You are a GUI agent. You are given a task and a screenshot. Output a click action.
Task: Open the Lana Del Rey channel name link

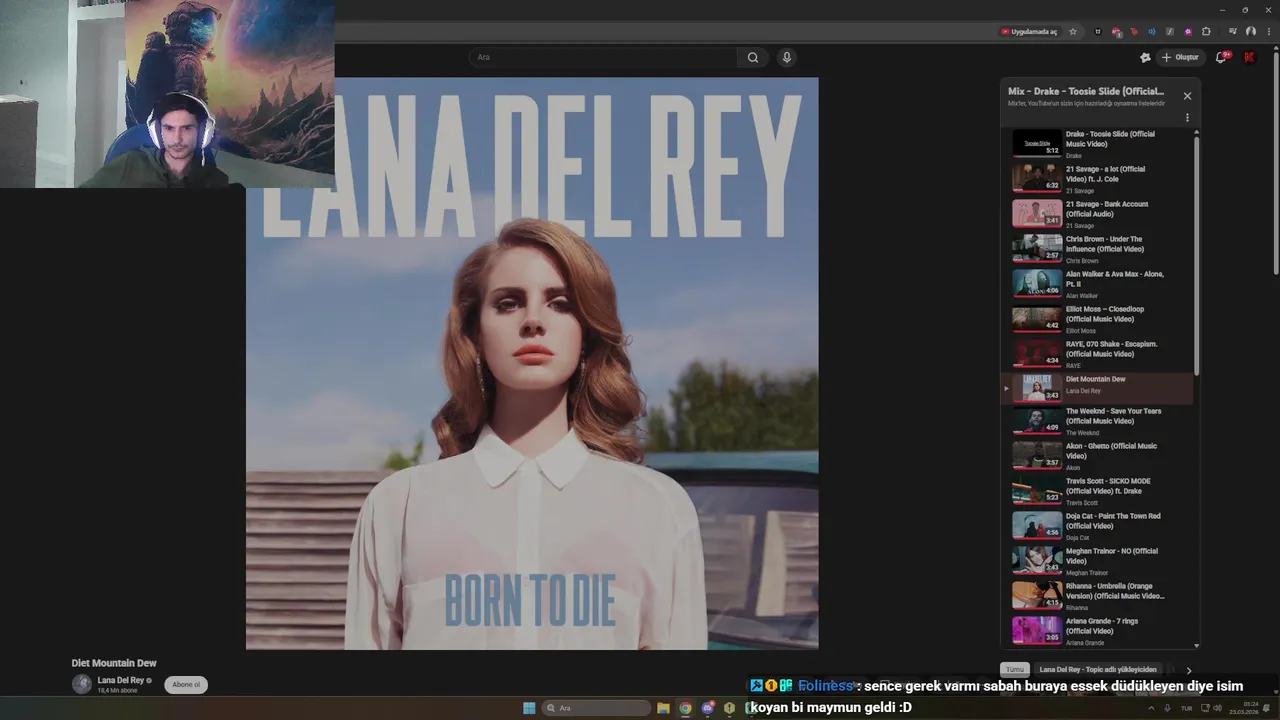(121, 680)
